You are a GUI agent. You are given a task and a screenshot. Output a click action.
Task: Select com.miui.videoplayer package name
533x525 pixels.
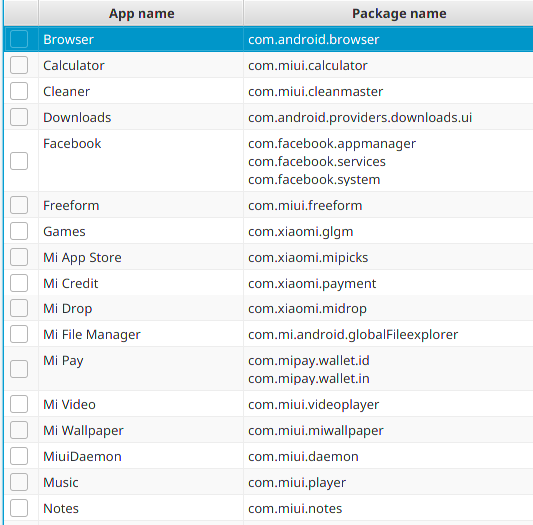[x=313, y=404]
